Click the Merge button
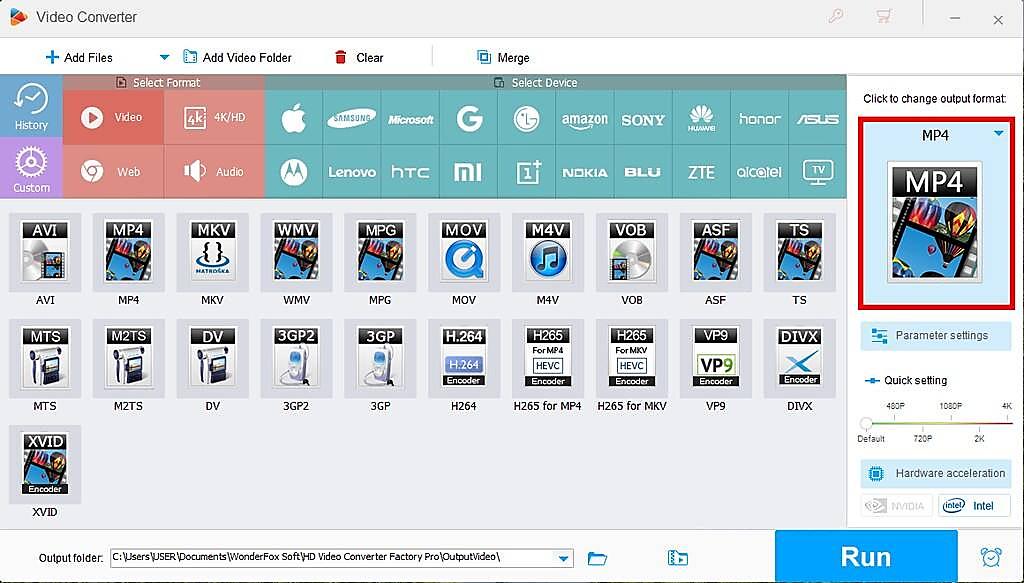This screenshot has height=583, width=1024. (503, 57)
